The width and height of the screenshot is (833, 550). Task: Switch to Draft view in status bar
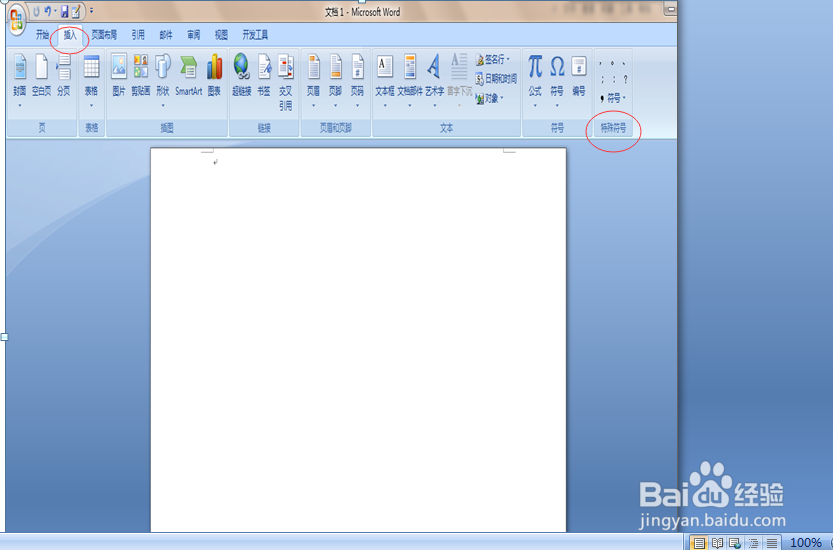771,543
